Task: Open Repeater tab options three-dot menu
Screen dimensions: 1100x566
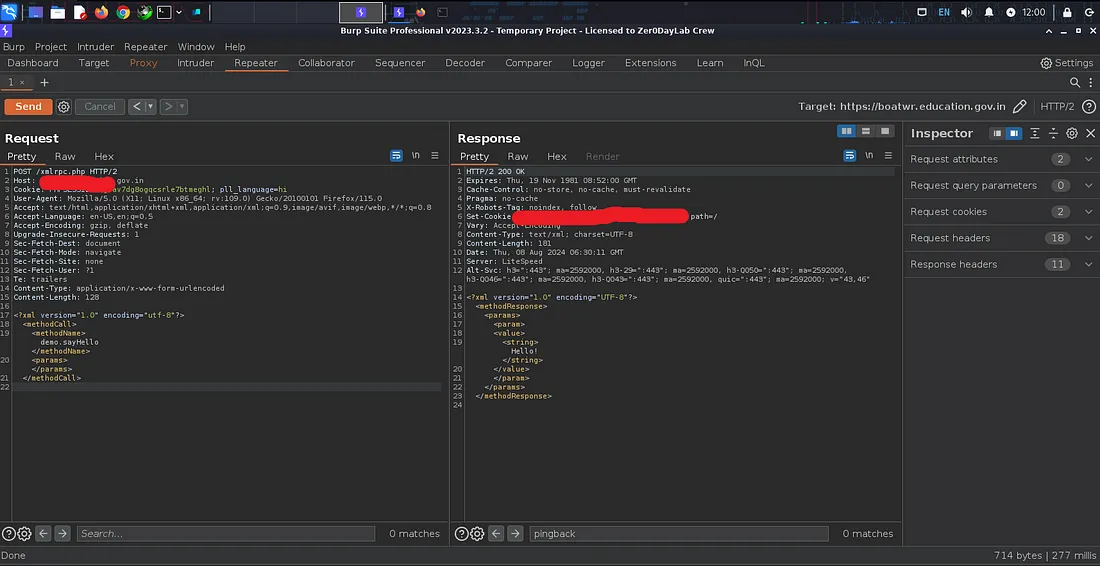Action: (x=1091, y=83)
